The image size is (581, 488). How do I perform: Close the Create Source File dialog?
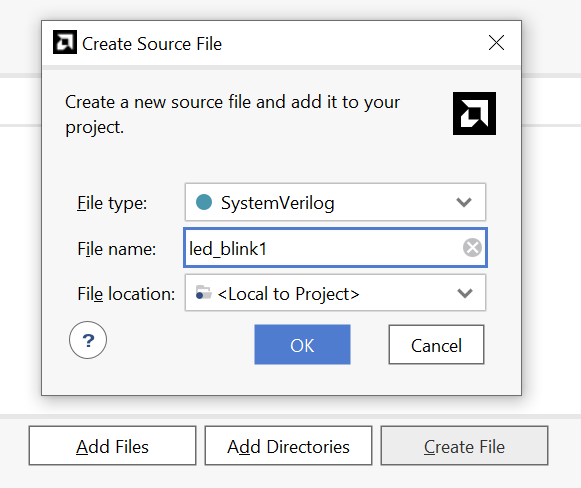tap(496, 43)
